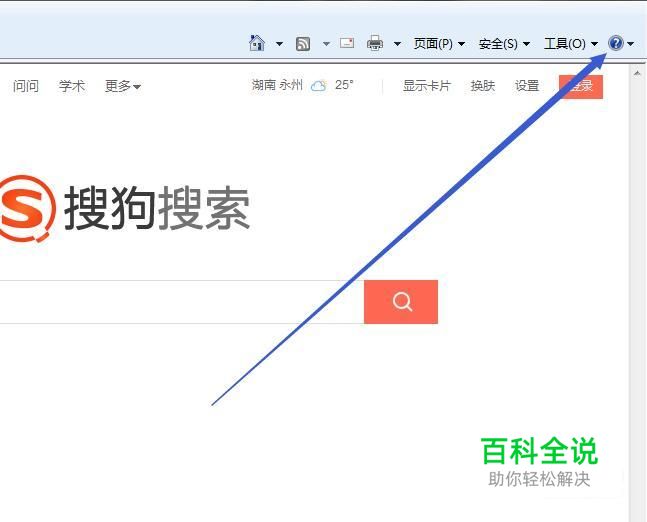Open the 页面(P) menu
Image resolution: width=647 pixels, height=522 pixels.
439,43
